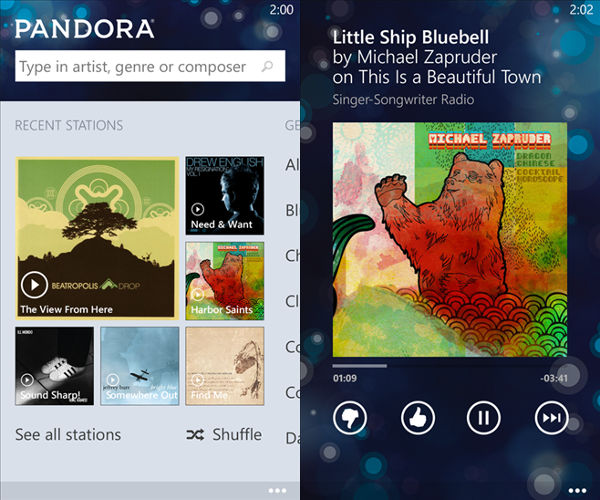Play The View From Here station
This screenshot has height=500, width=600.
(34, 285)
